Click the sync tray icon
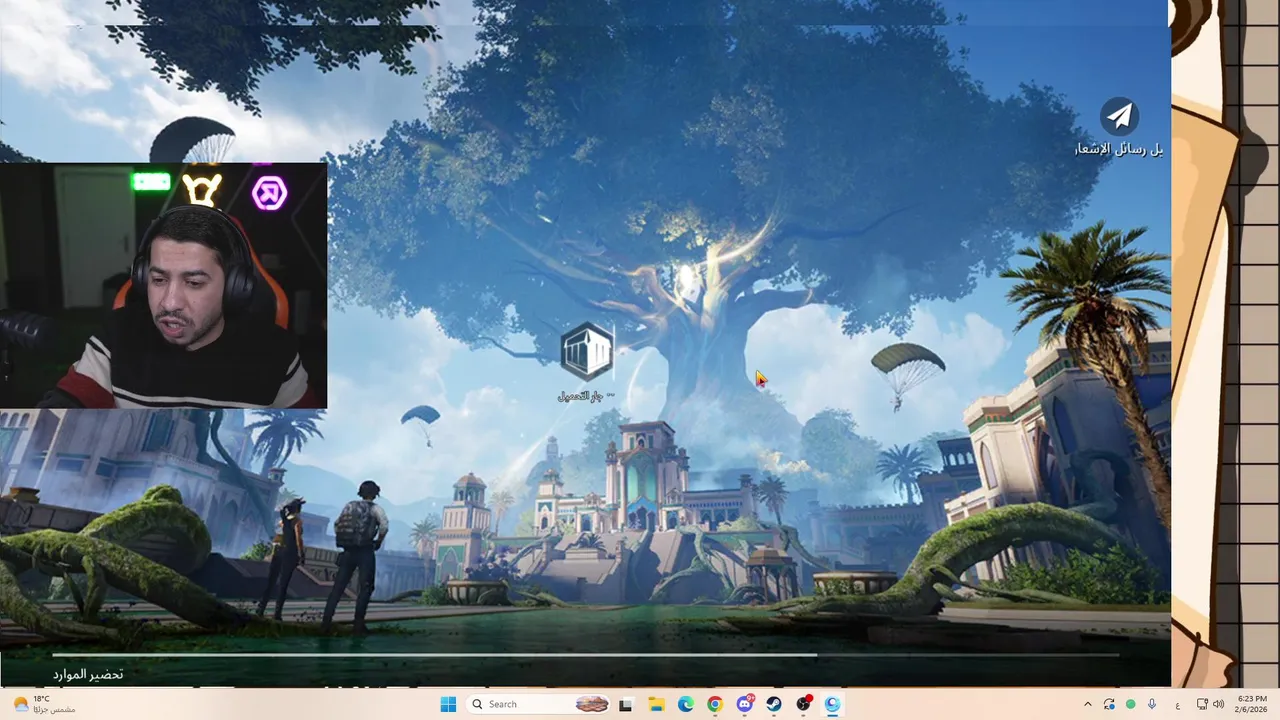Viewport: 1280px width, 720px height. point(1109,704)
